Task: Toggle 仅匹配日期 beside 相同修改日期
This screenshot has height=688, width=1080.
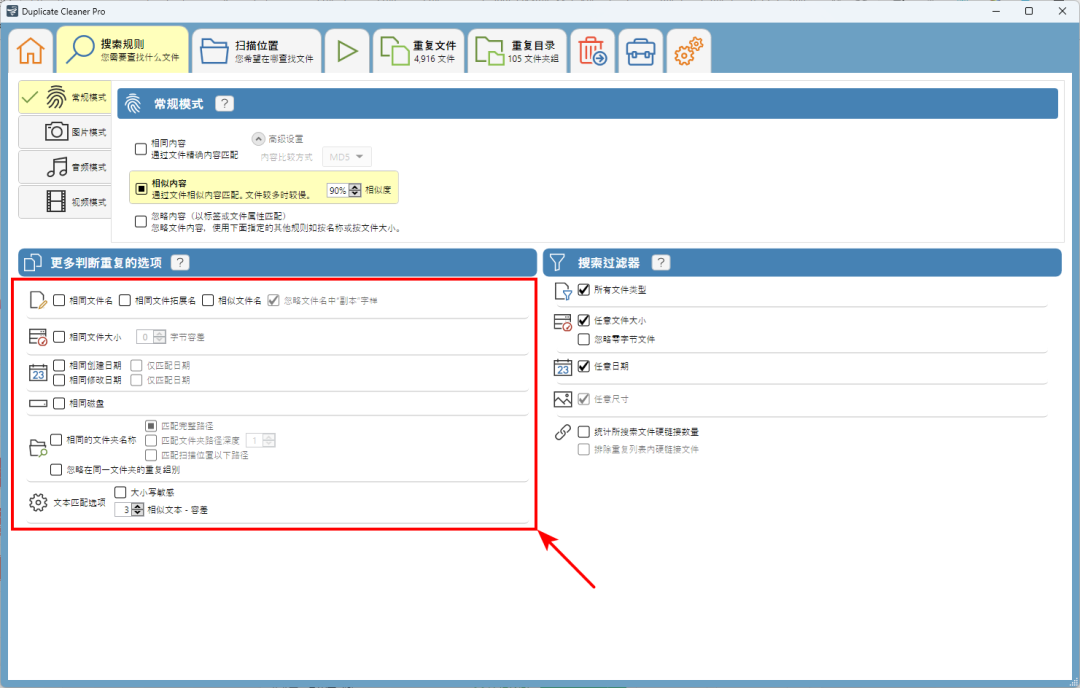Action: (136, 379)
